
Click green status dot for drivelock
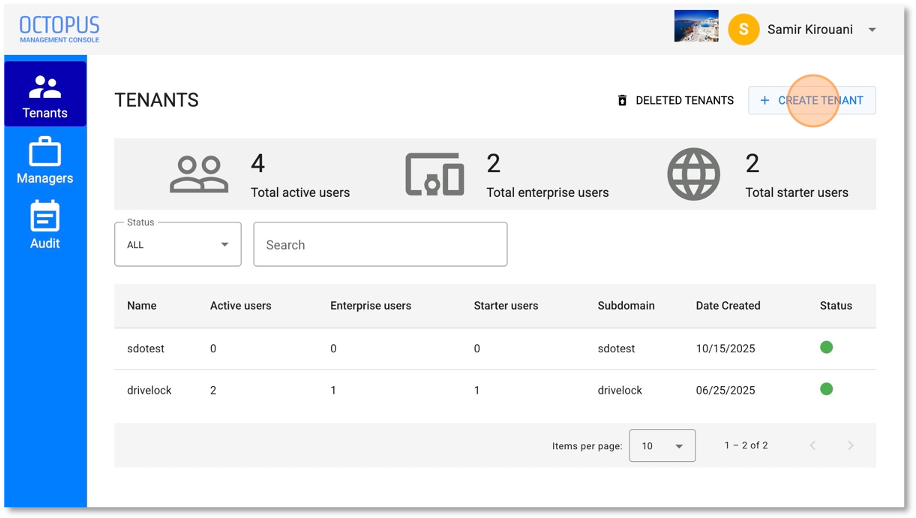(x=826, y=389)
